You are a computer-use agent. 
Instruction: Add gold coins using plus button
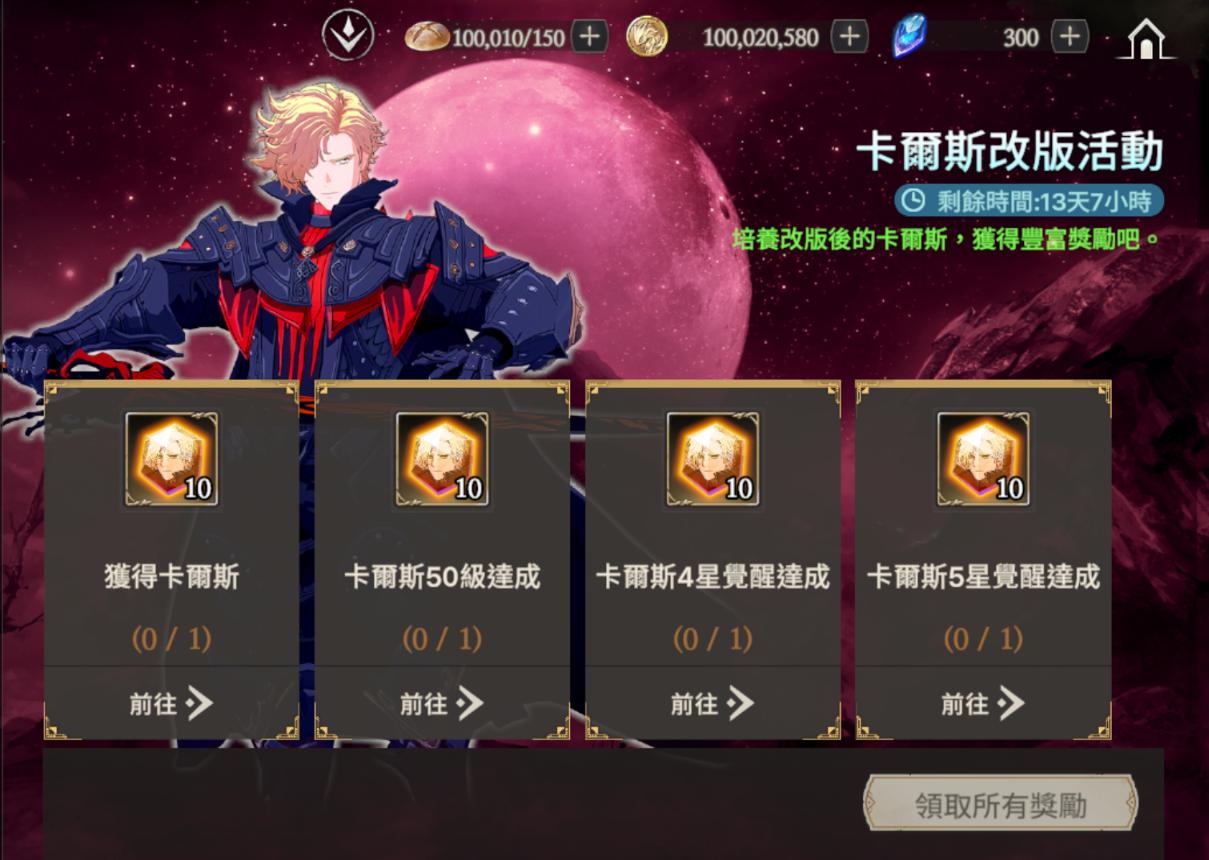(849, 37)
